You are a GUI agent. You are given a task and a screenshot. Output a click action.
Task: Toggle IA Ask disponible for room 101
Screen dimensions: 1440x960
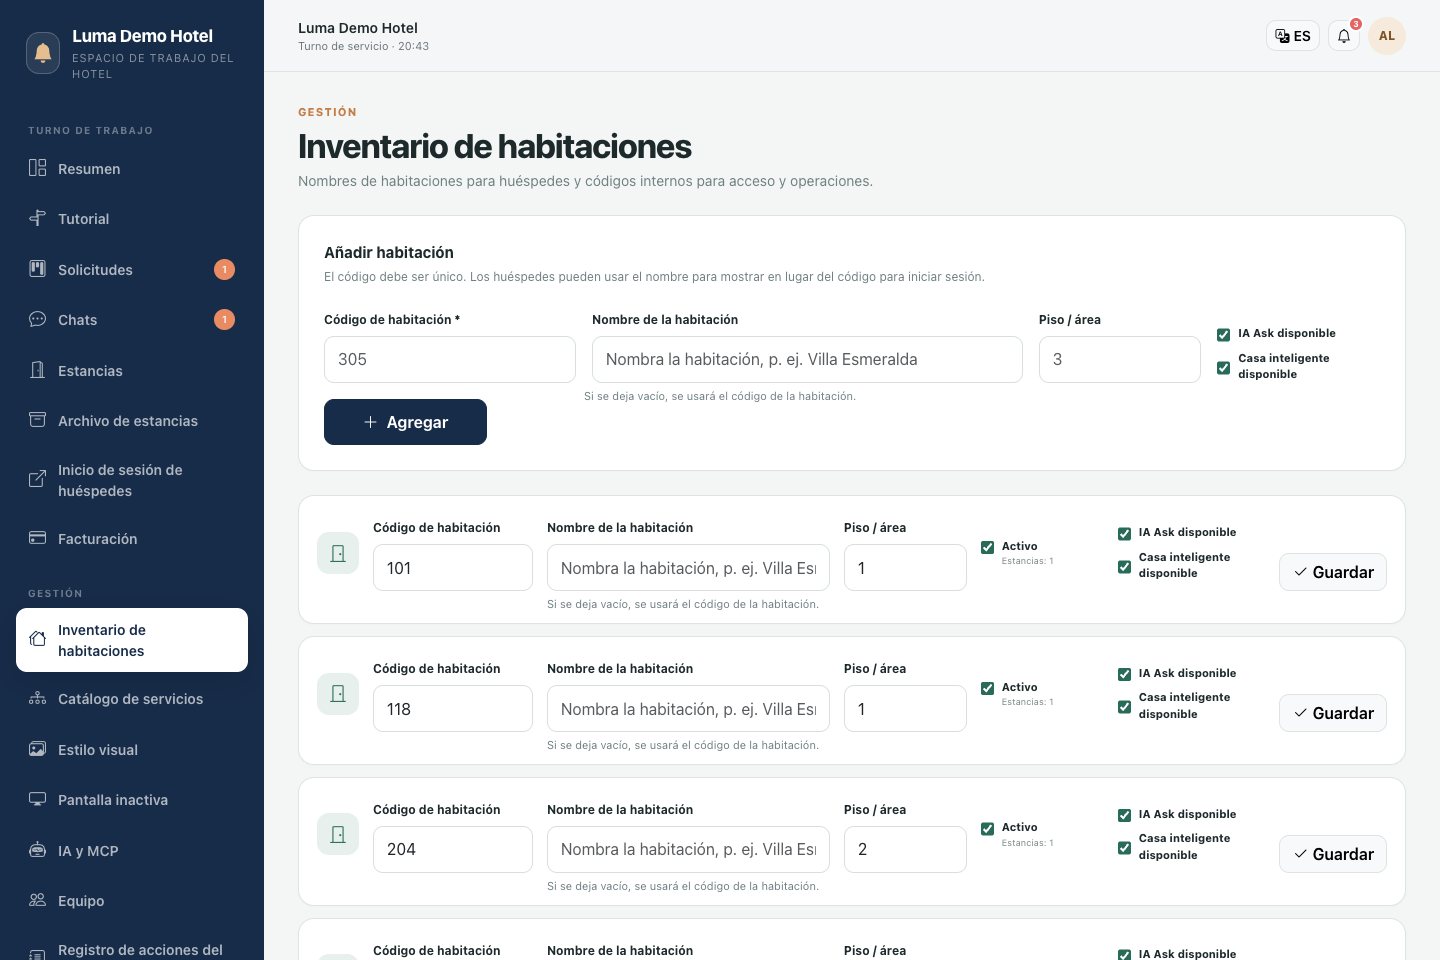pyautogui.click(x=1124, y=533)
